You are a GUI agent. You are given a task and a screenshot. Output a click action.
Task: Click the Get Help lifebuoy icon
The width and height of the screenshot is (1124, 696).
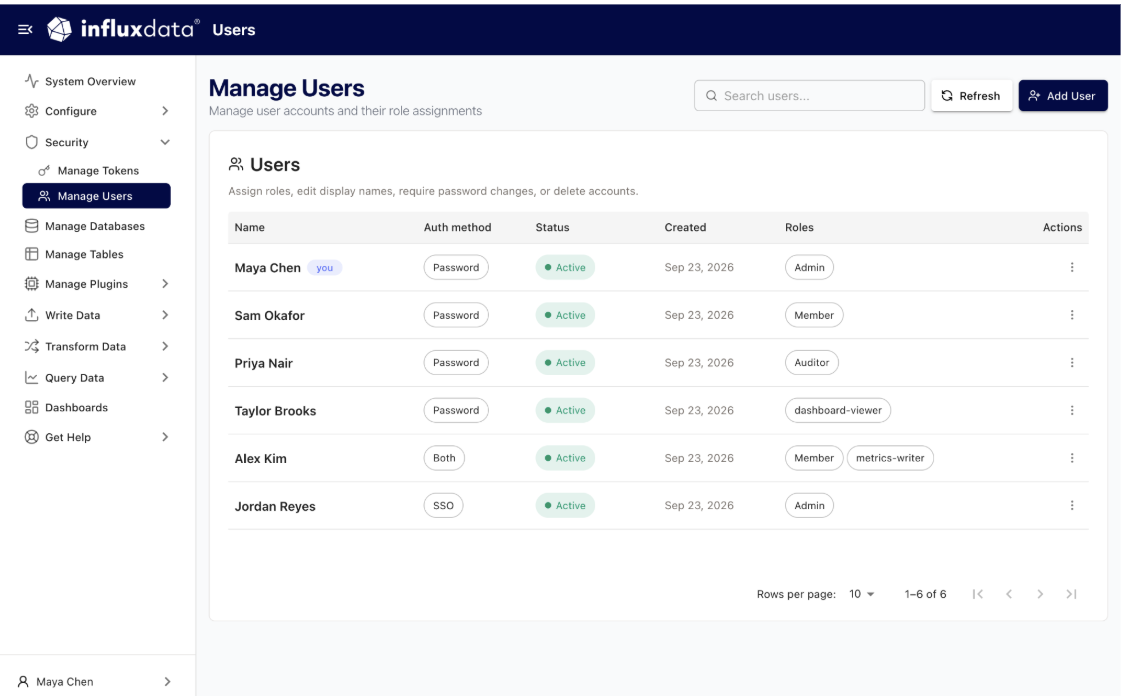coord(32,437)
